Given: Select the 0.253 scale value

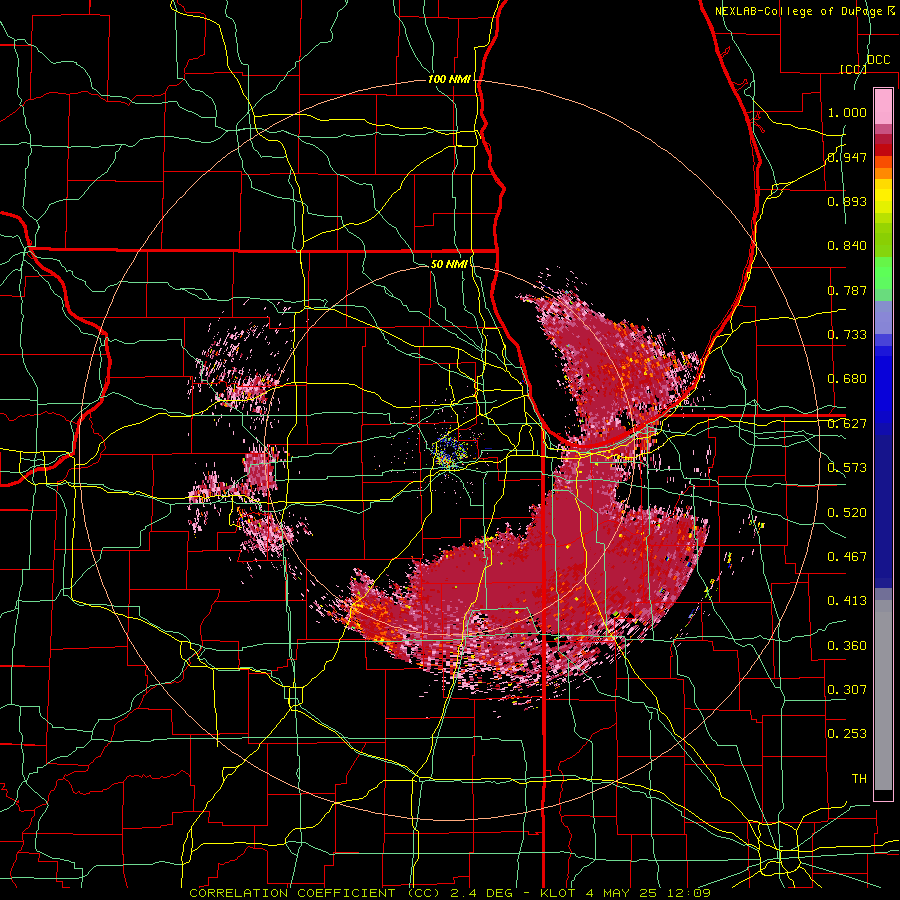Looking at the screenshot, I should coord(847,734).
